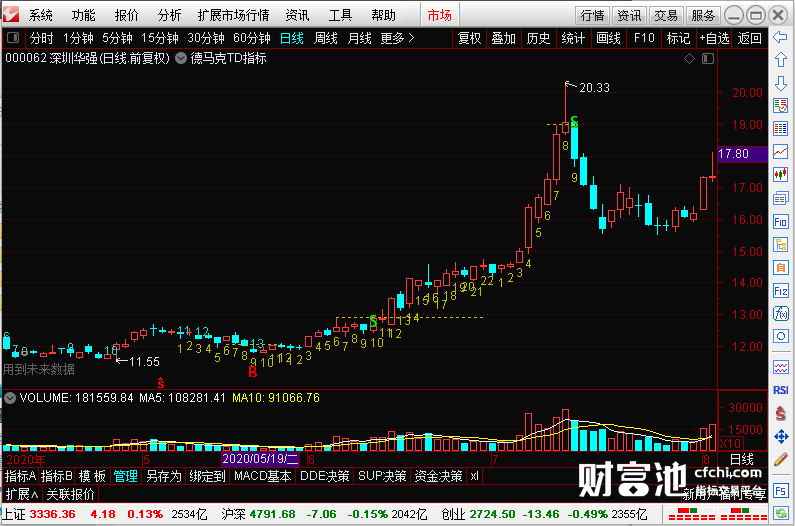Viewport: 795px width, 526px height.
Task: Click the line trend chart sidebar icon
Action: pyautogui.click(x=780, y=151)
